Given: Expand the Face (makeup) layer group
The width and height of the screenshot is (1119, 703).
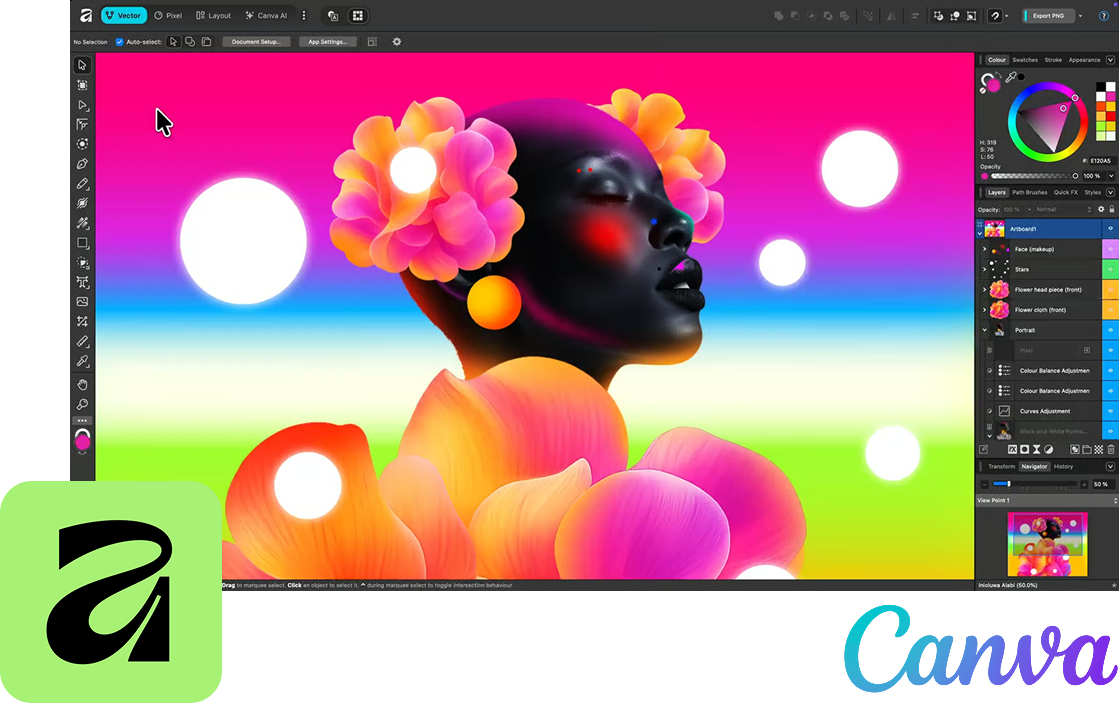Looking at the screenshot, I should [984, 249].
